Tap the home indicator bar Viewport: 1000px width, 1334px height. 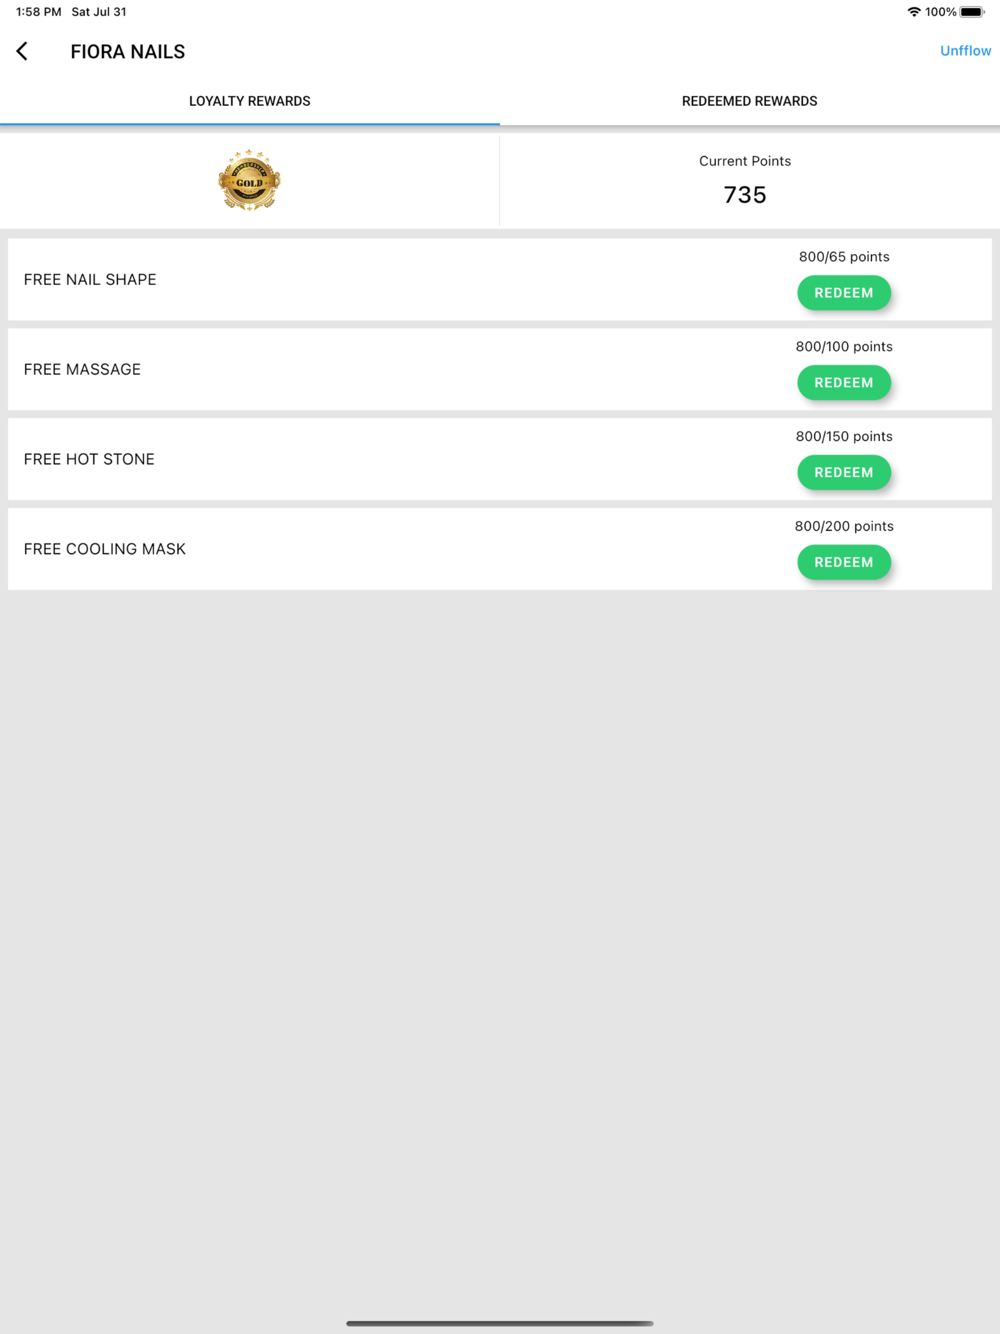point(500,1323)
